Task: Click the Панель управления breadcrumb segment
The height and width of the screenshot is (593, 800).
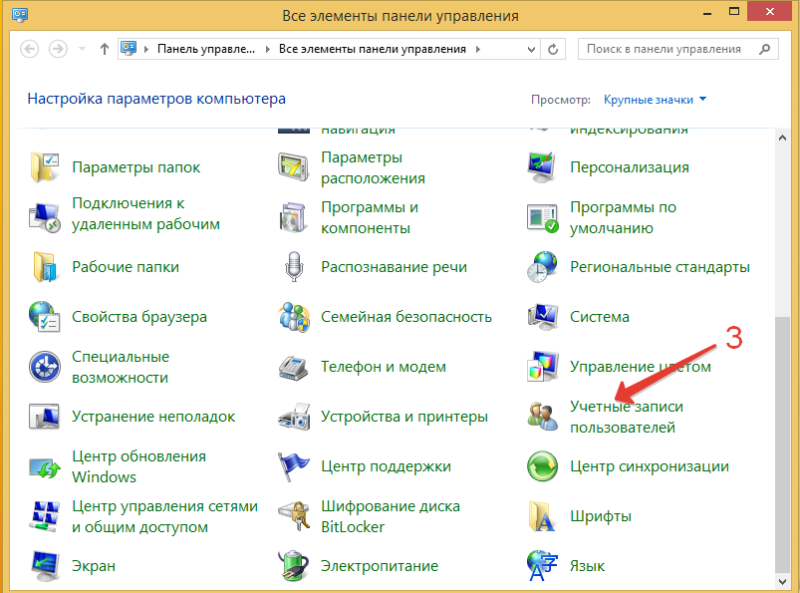Action: (x=209, y=49)
